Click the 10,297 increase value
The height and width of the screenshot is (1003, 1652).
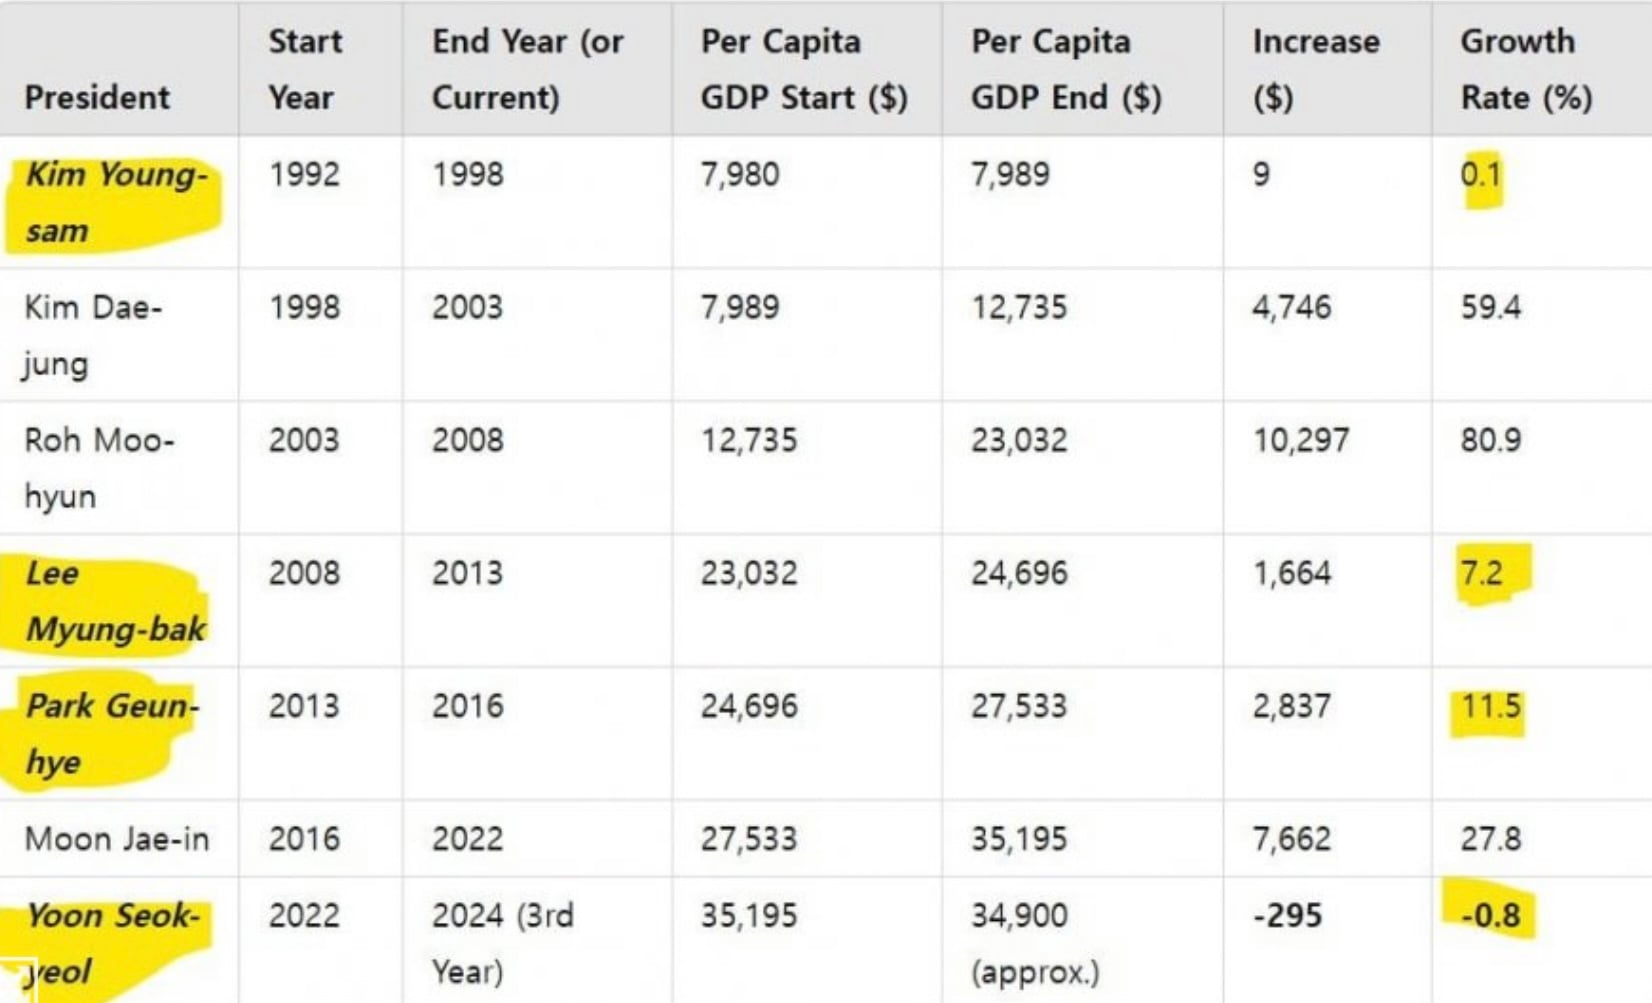(1301, 440)
